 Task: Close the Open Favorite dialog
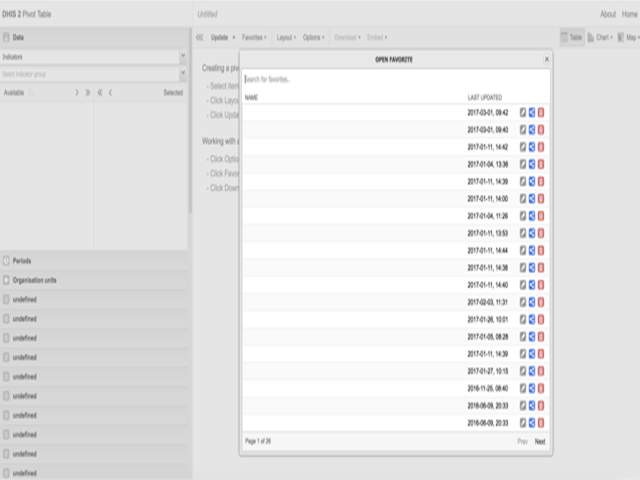(x=546, y=60)
